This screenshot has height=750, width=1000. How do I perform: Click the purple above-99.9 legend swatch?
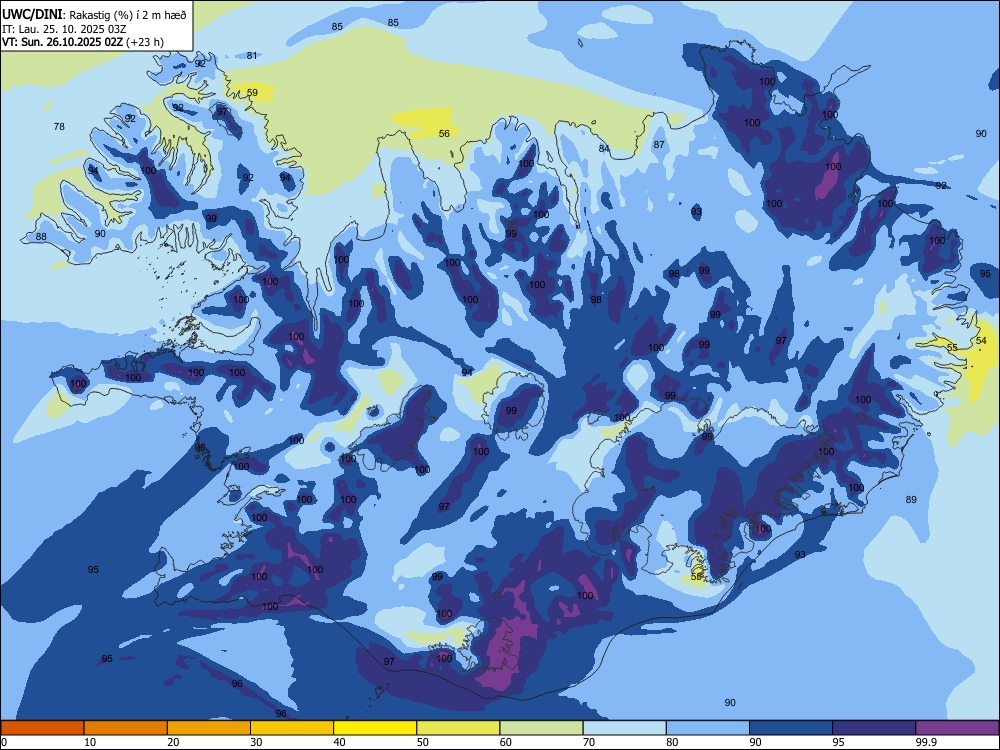[x=957, y=728]
